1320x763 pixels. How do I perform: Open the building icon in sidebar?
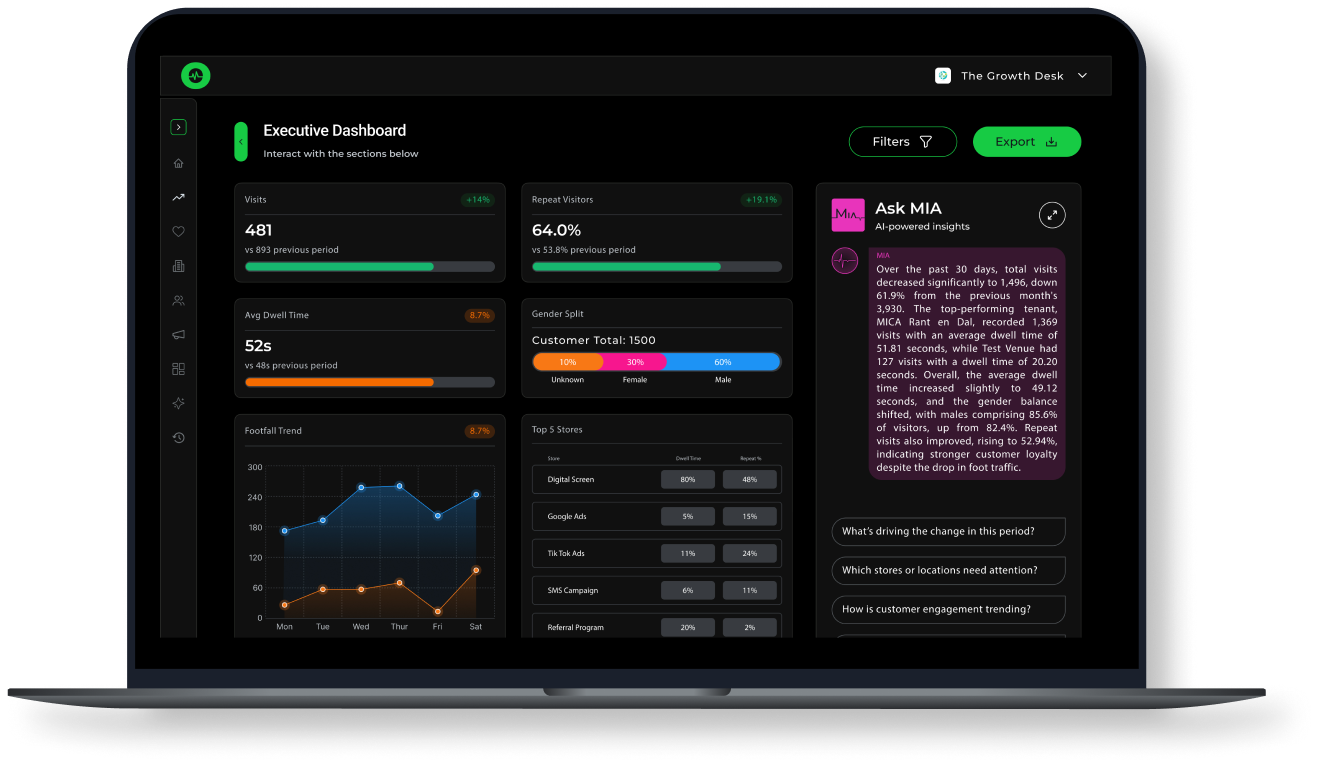(x=178, y=266)
